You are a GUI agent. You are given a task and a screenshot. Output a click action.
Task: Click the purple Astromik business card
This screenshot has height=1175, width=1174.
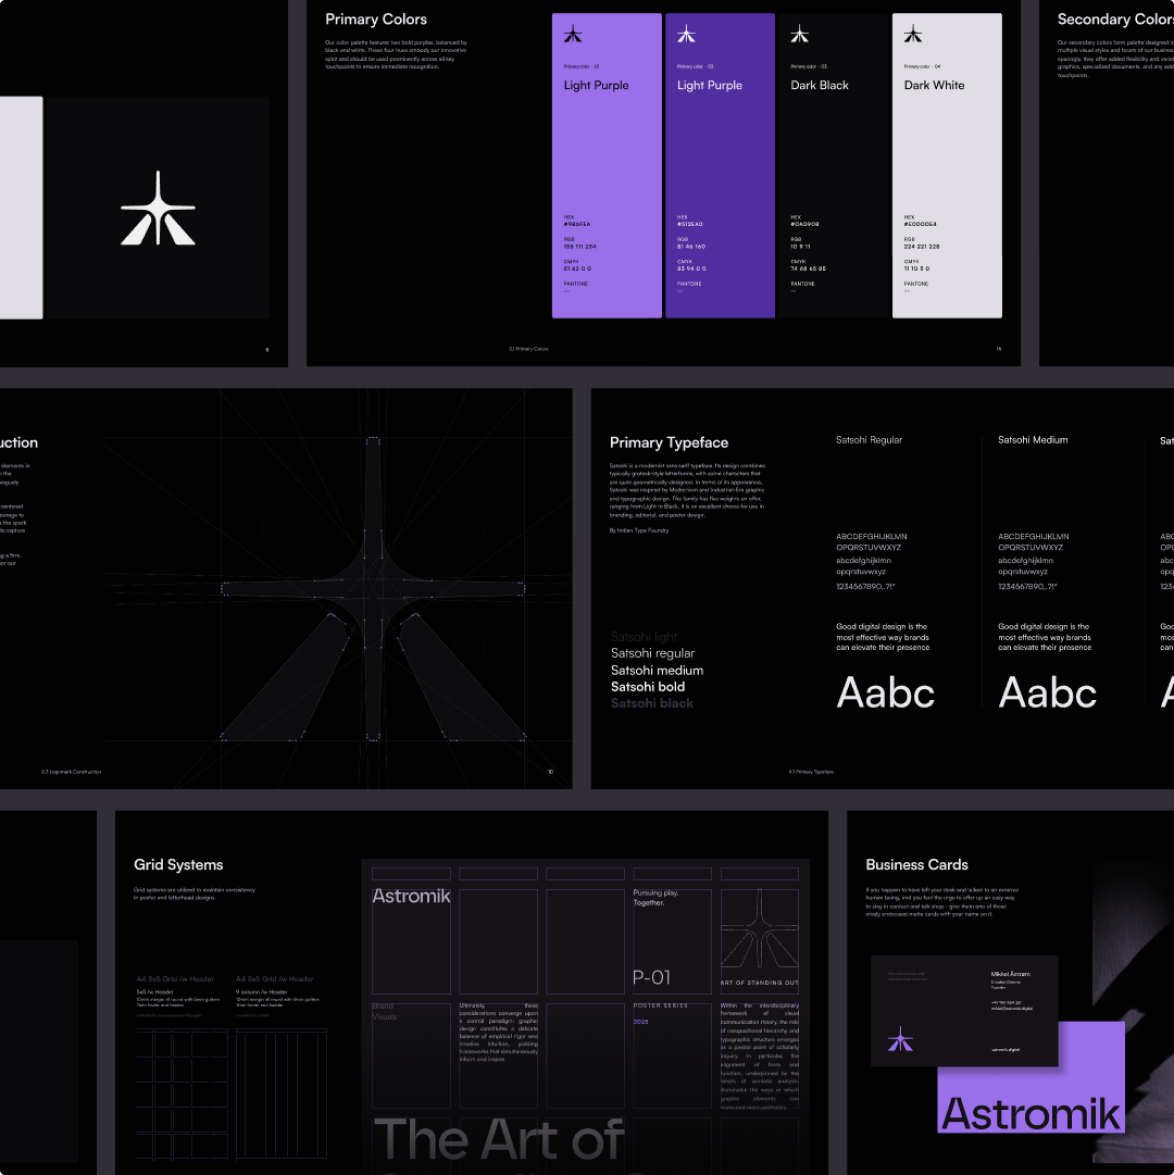[1031, 1099]
